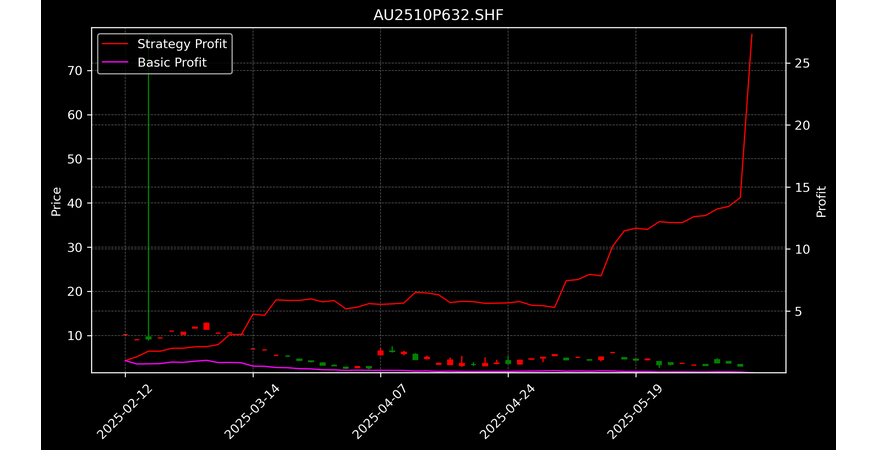878x450 pixels.
Task: Click the 25 tick on Profit axis
Action: click(x=802, y=63)
